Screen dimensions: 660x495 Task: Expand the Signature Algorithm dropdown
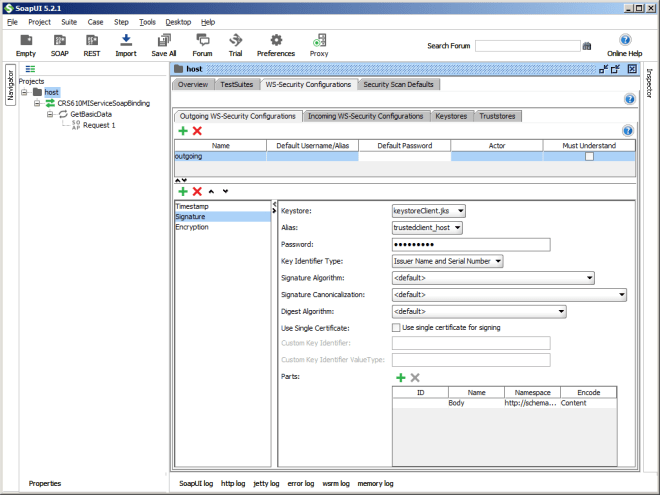pyautogui.click(x=493, y=278)
